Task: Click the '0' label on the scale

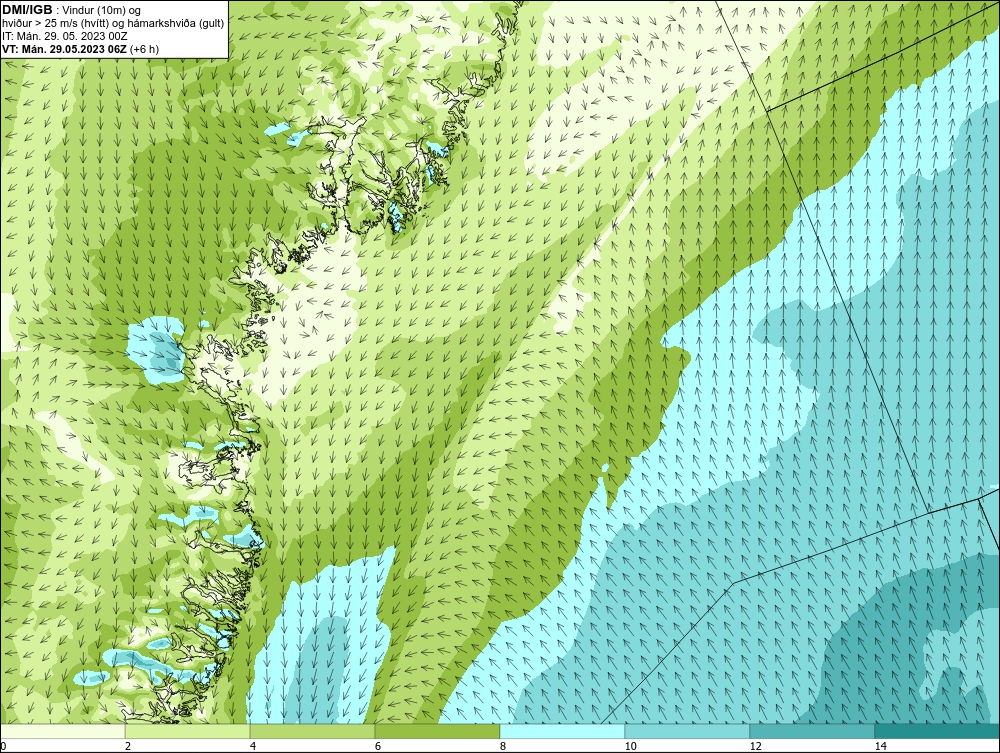Action: [3, 747]
